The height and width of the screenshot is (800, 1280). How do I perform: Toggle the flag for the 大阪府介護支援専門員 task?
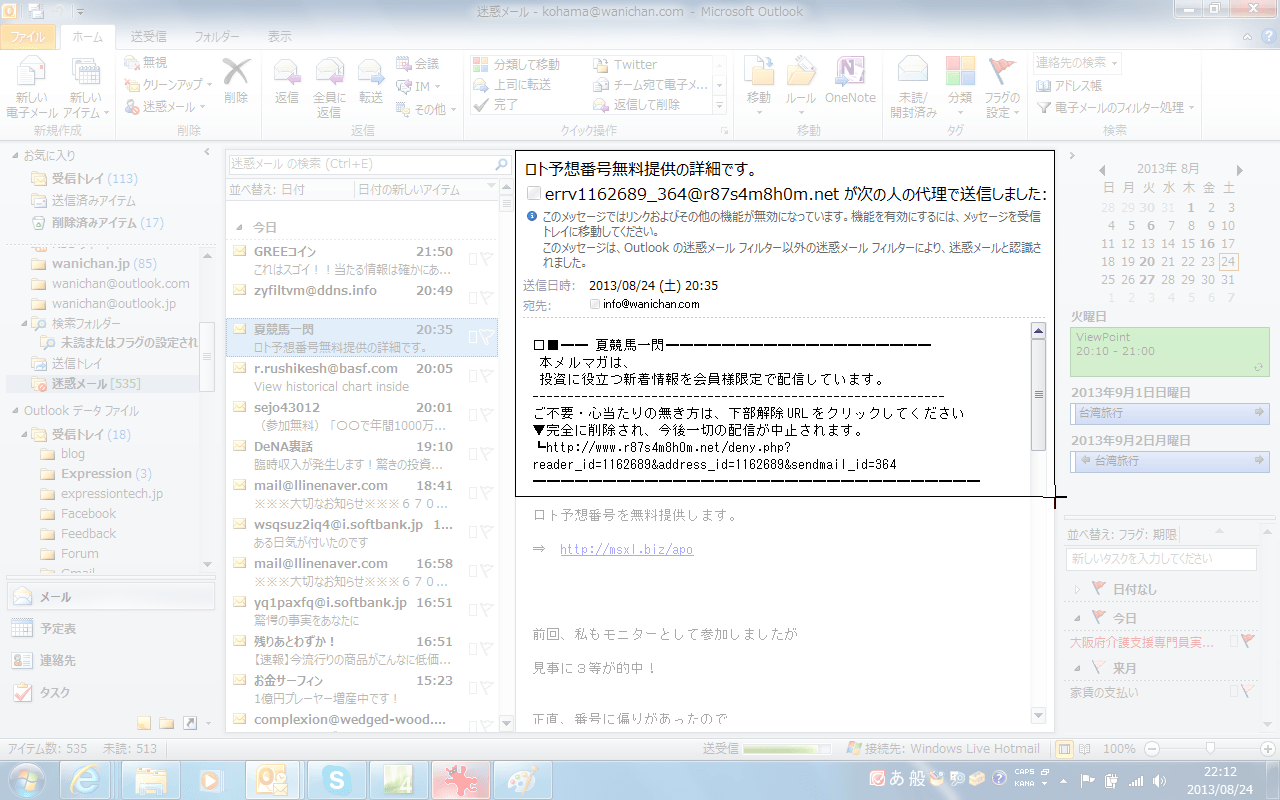(1247, 641)
